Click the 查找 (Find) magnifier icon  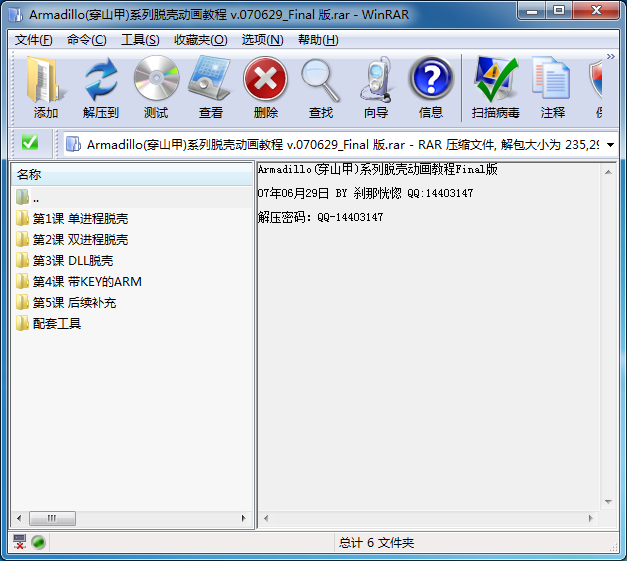(320, 80)
